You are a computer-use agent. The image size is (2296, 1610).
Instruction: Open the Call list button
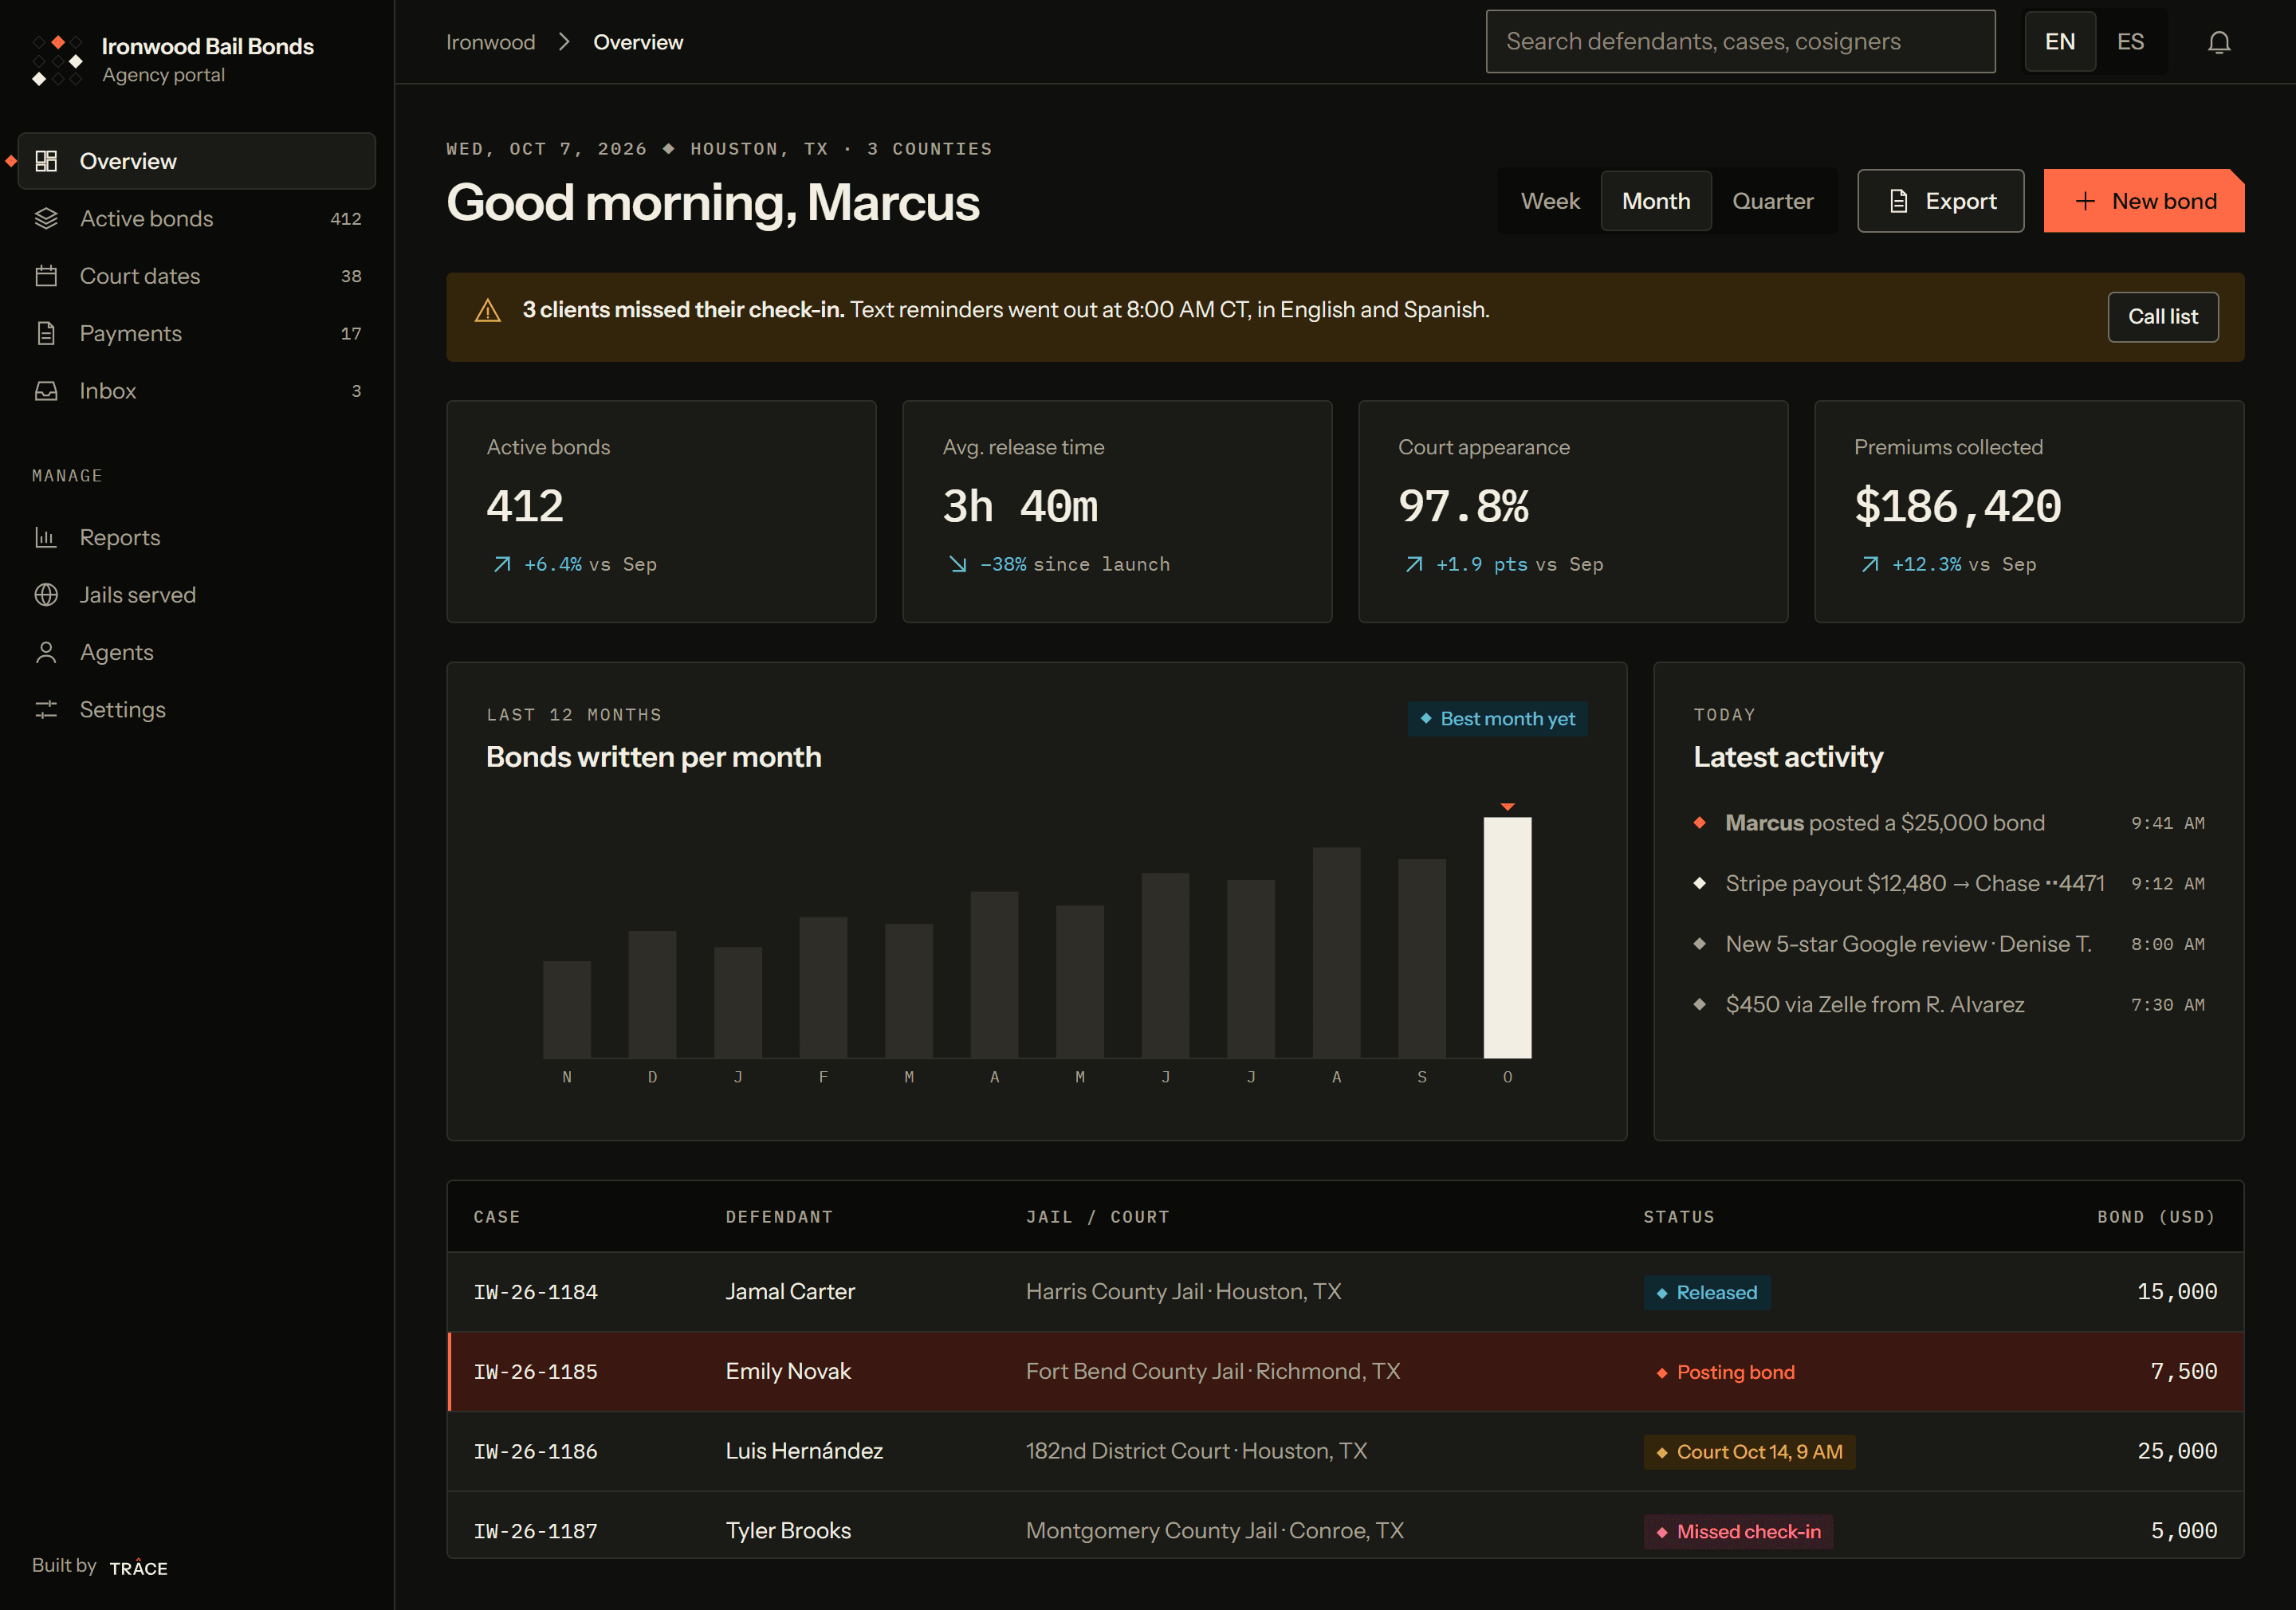pos(2163,317)
